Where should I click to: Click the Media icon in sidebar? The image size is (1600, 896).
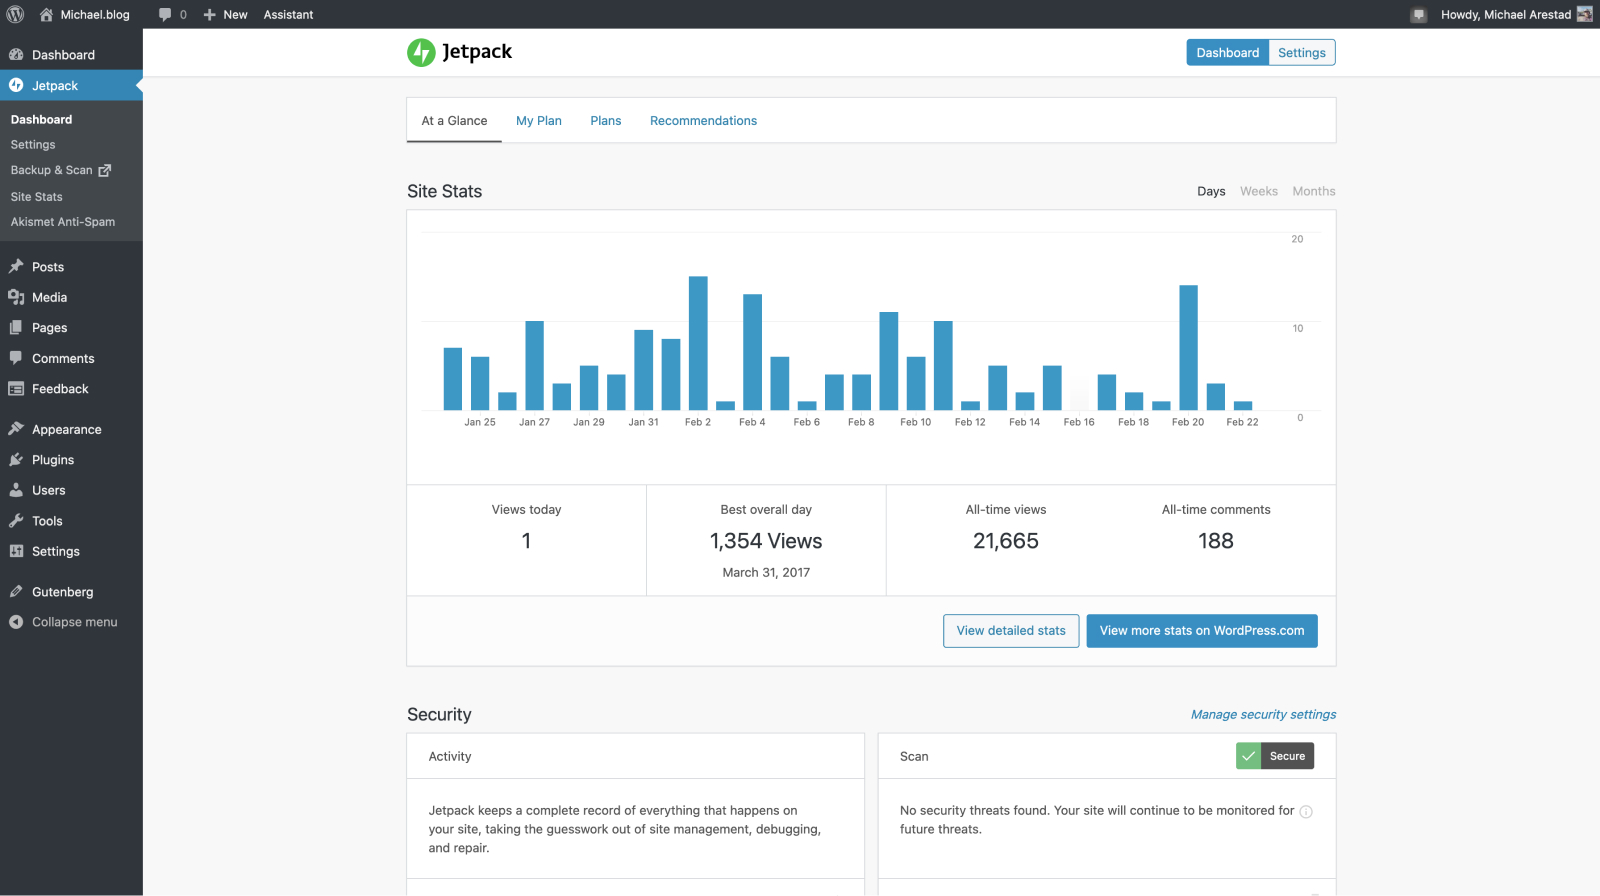pos(16,297)
